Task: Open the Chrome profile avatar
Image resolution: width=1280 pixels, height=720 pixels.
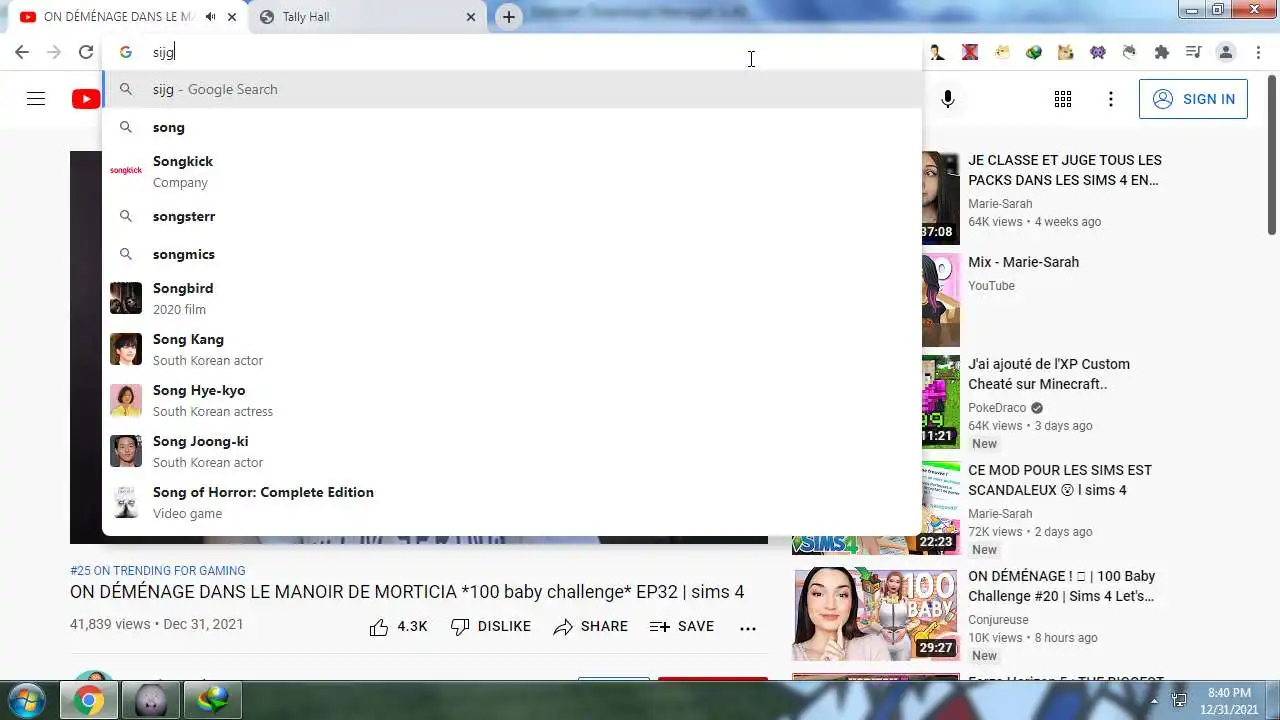Action: pos(1225,52)
